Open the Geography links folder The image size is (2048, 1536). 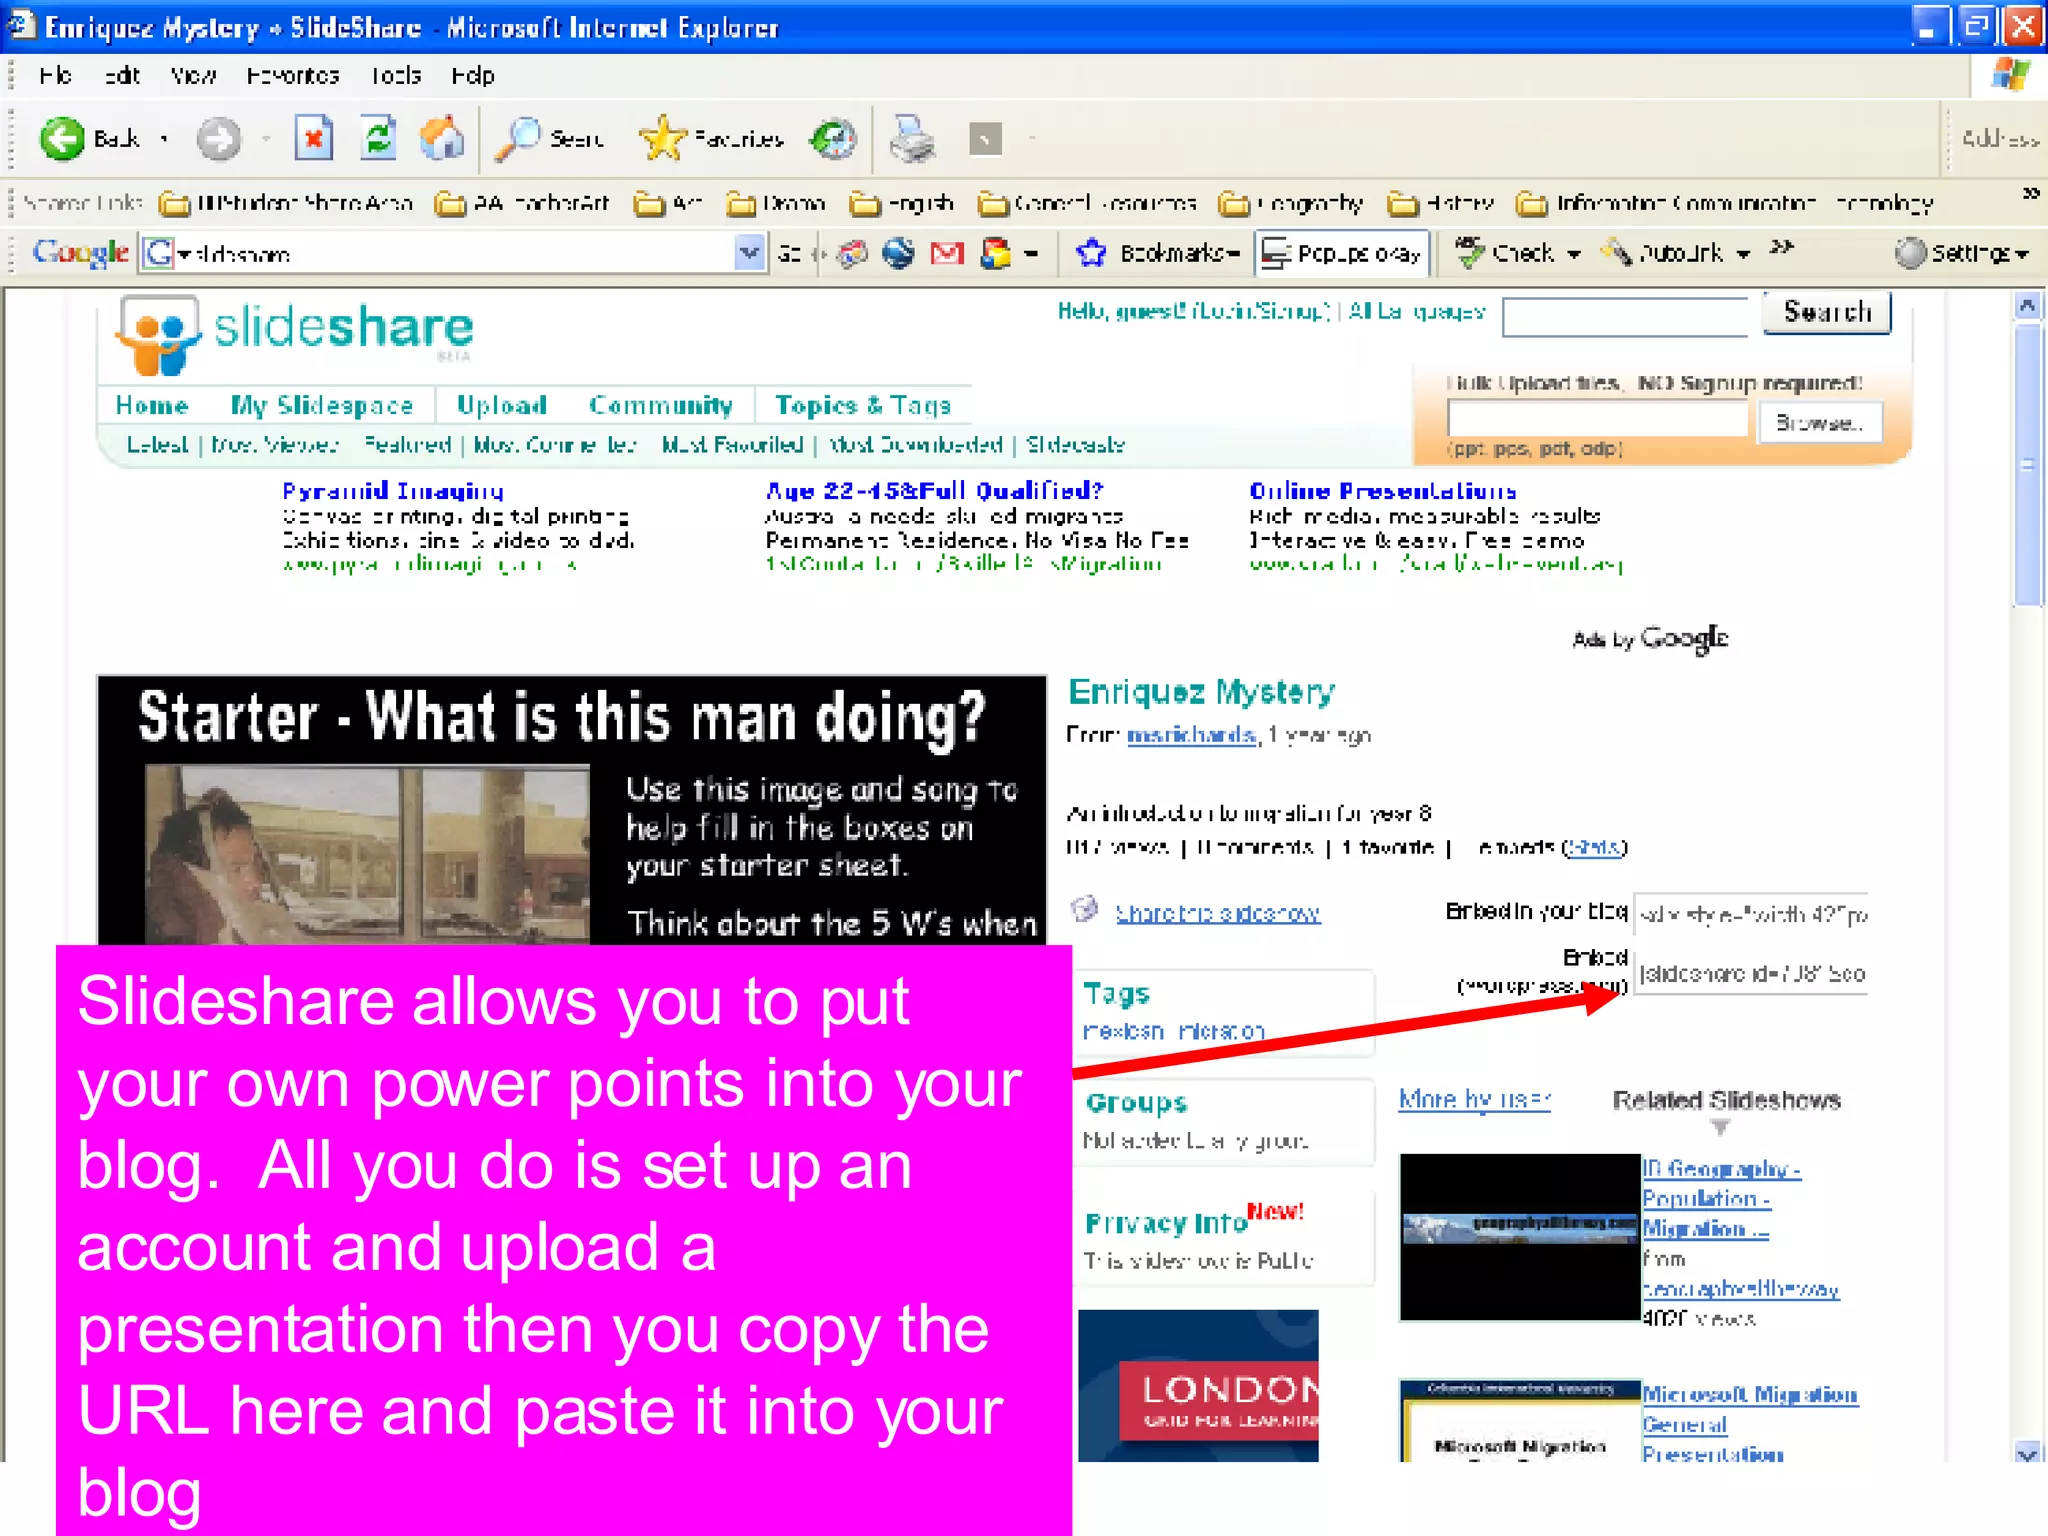[x=1291, y=204]
